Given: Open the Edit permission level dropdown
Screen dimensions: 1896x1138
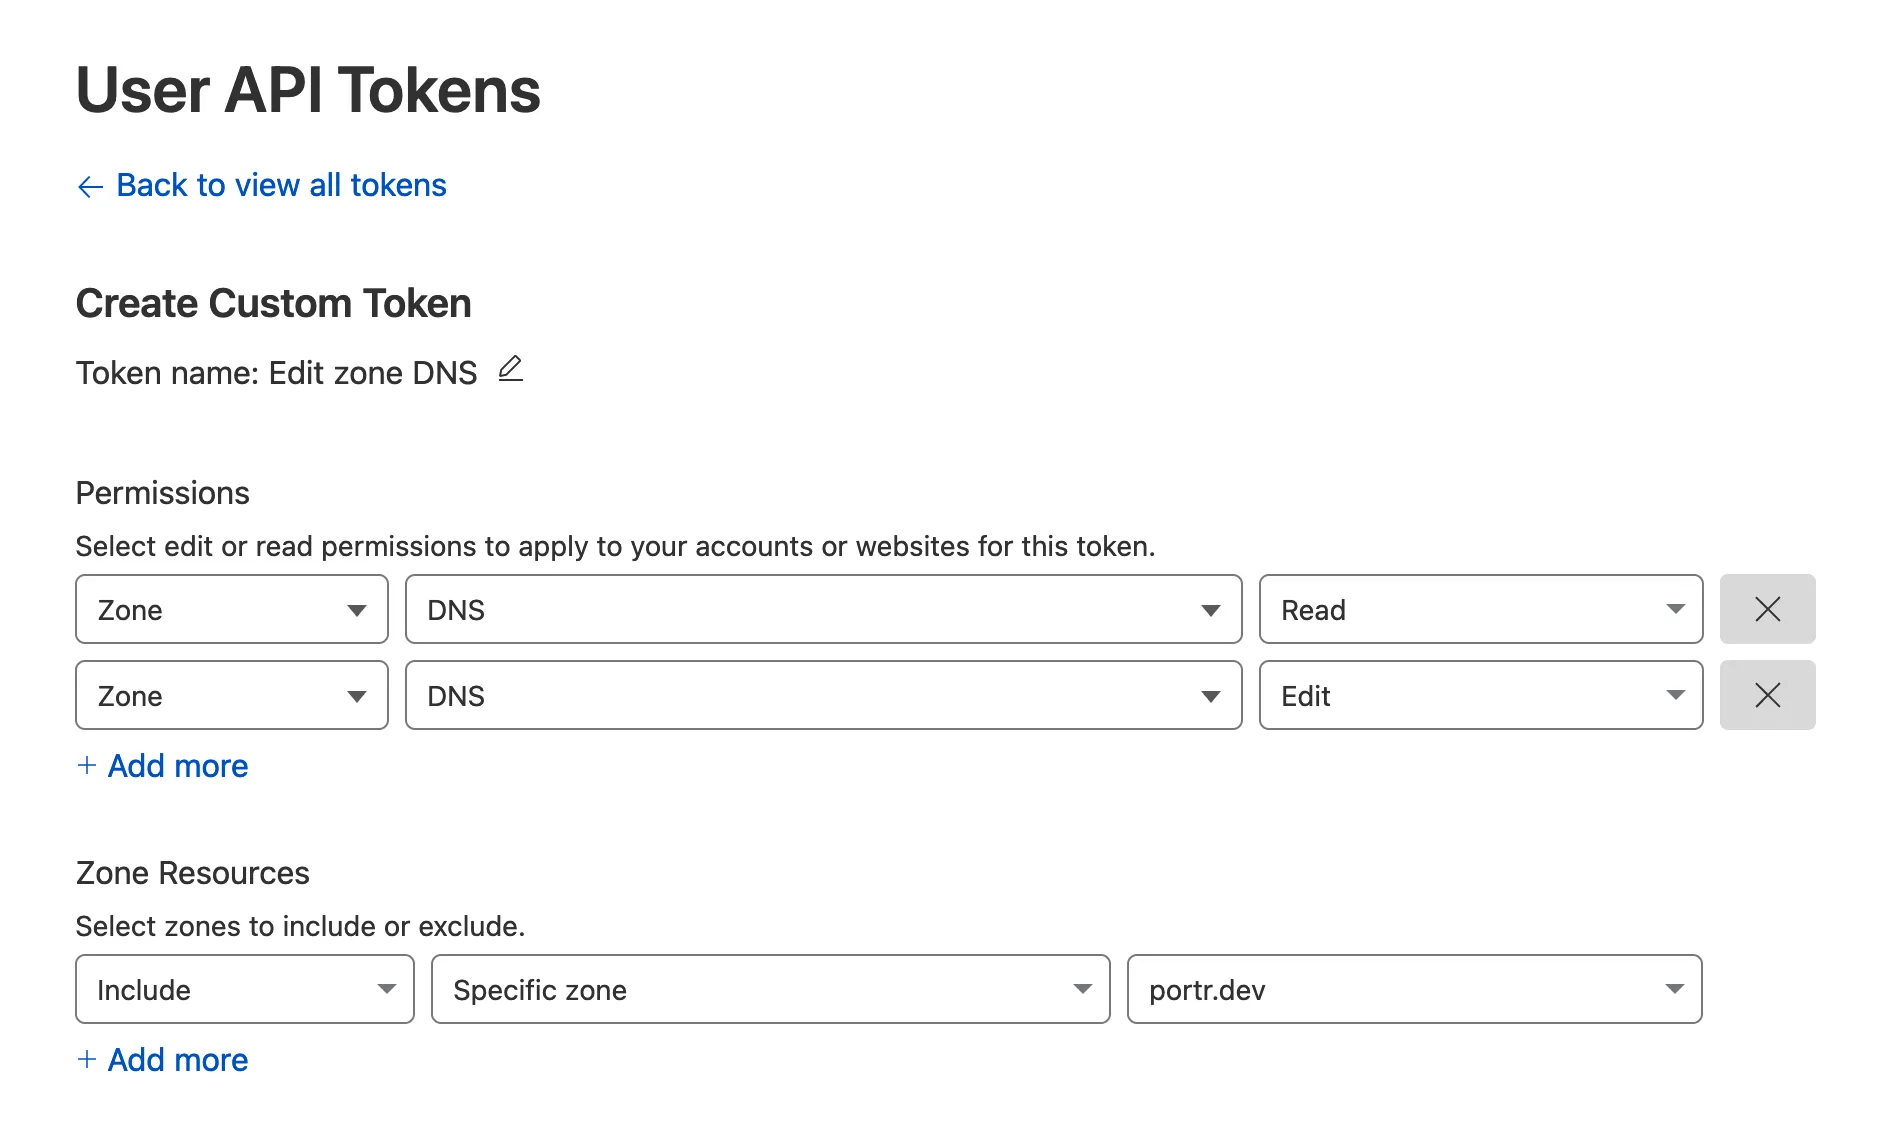Looking at the screenshot, I should [1480, 695].
